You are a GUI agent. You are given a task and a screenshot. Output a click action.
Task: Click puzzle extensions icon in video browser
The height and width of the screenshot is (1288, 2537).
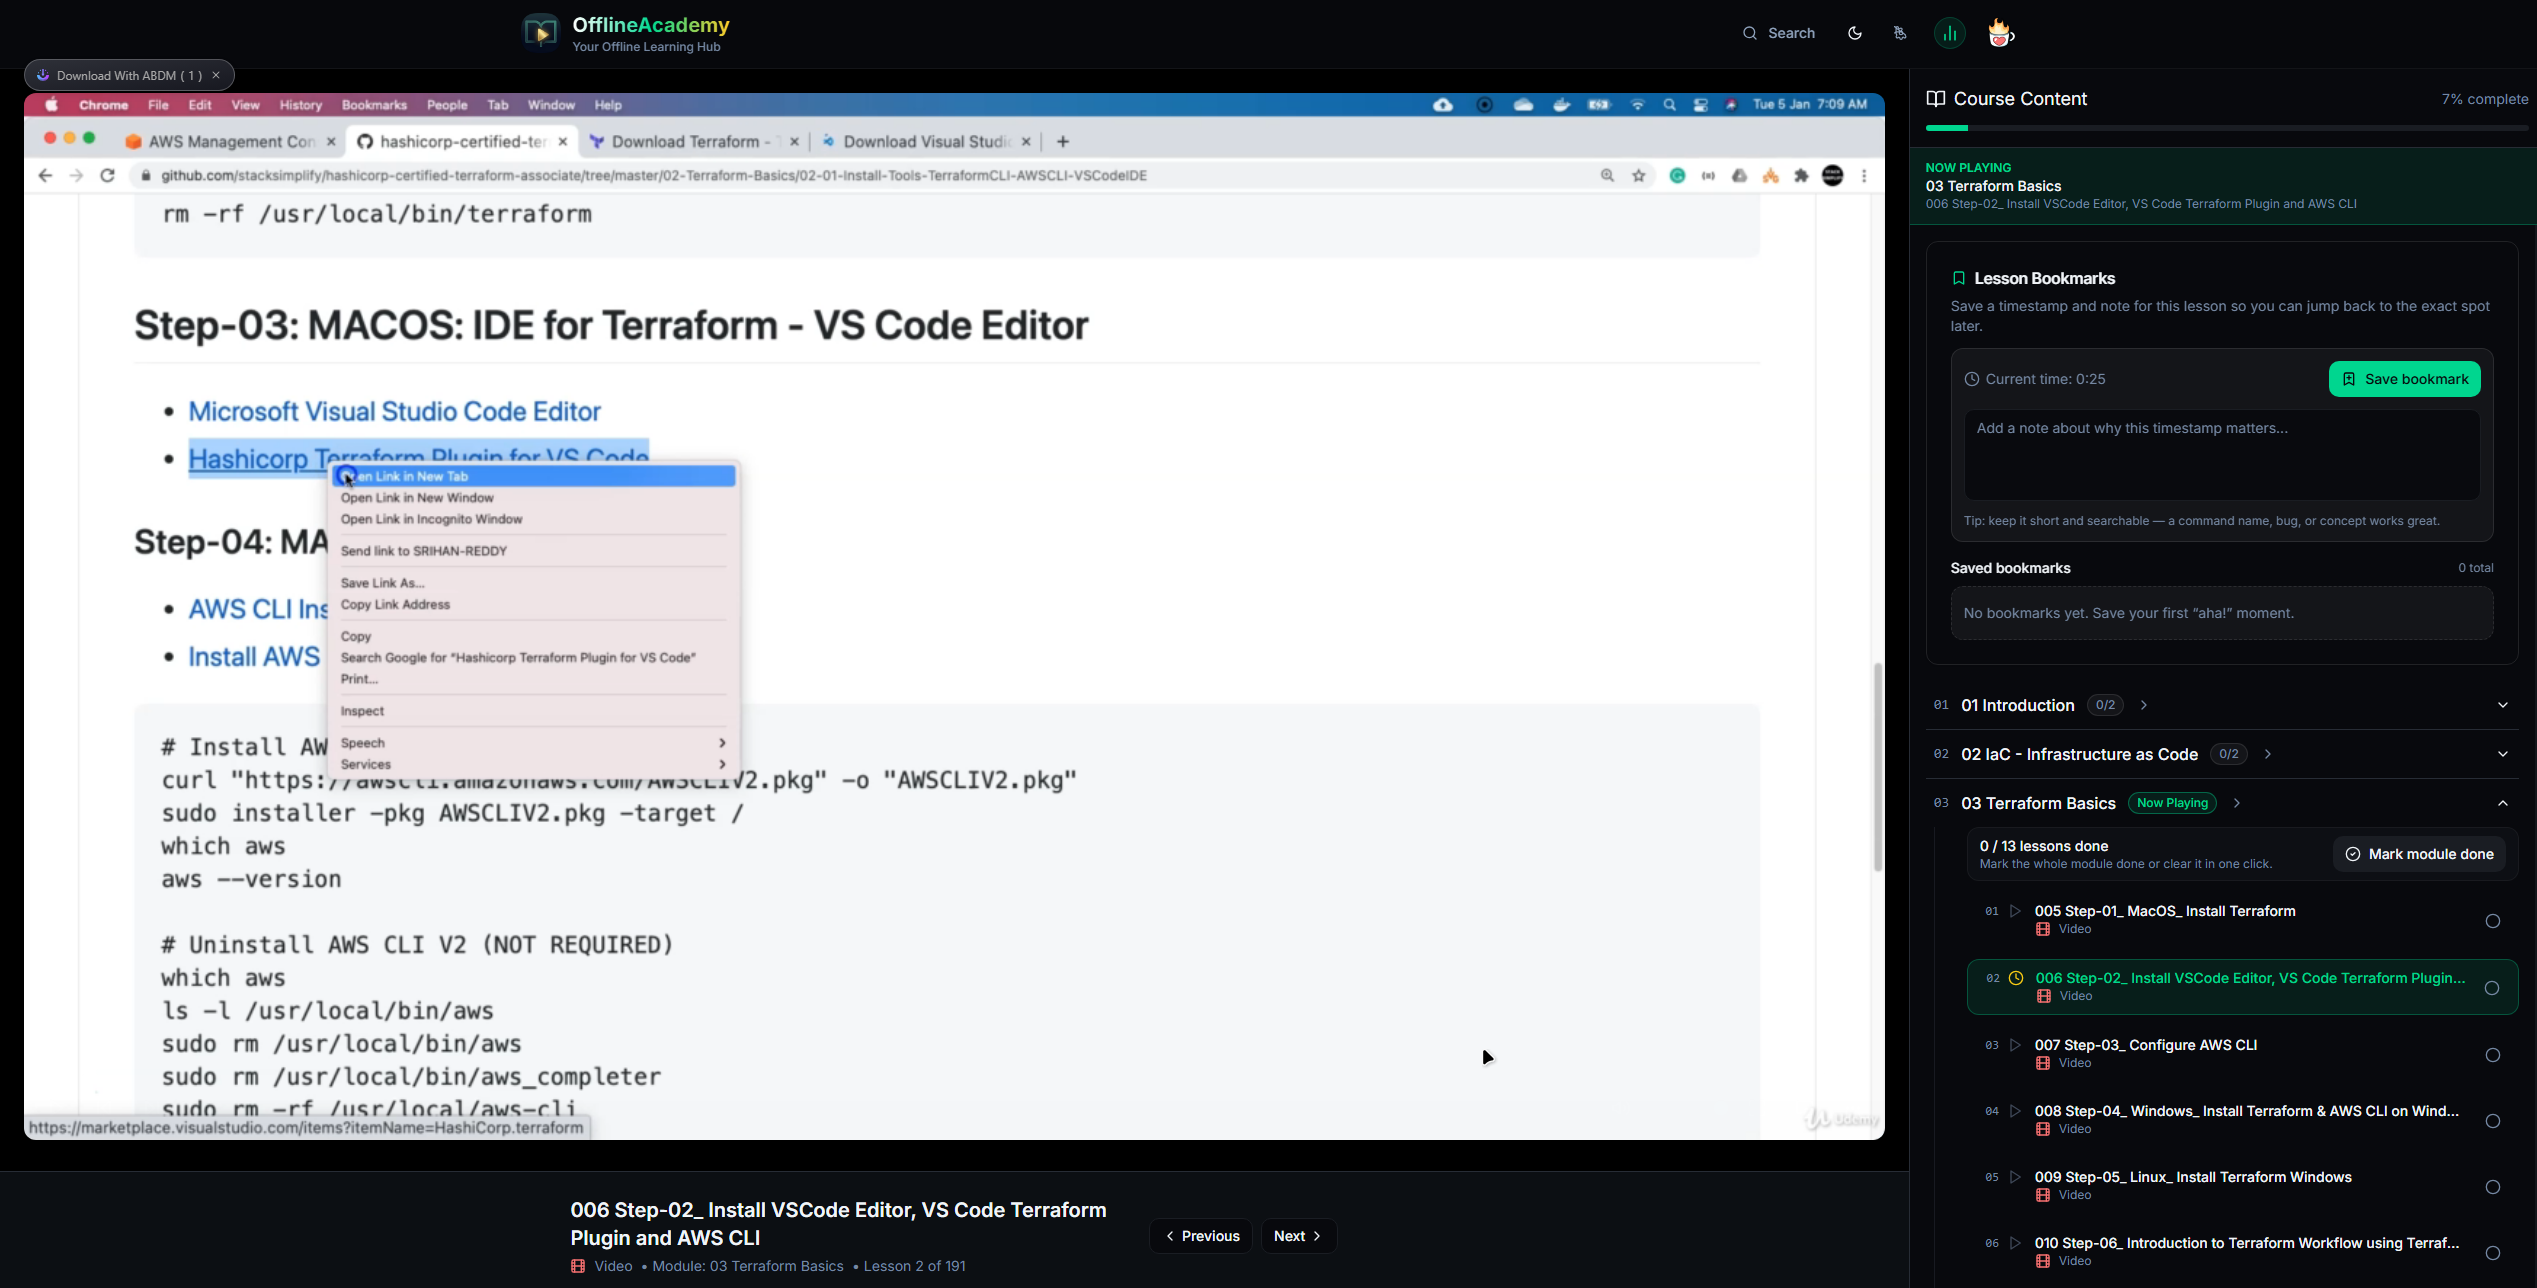pos(1802,176)
